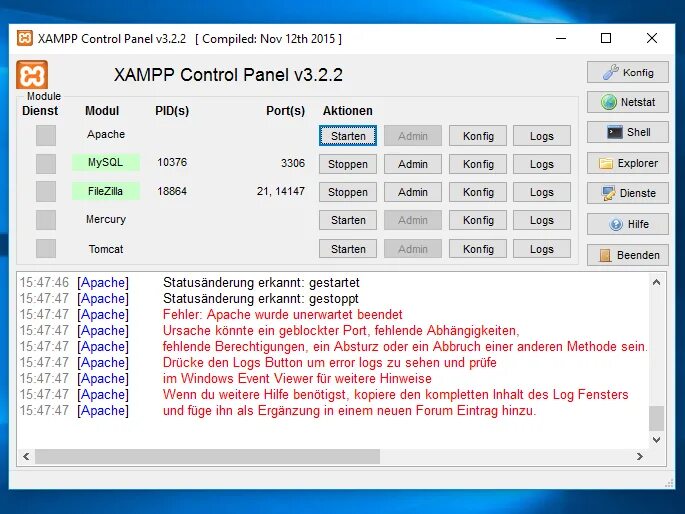Click the Apache module label
The height and width of the screenshot is (514, 685).
point(106,134)
